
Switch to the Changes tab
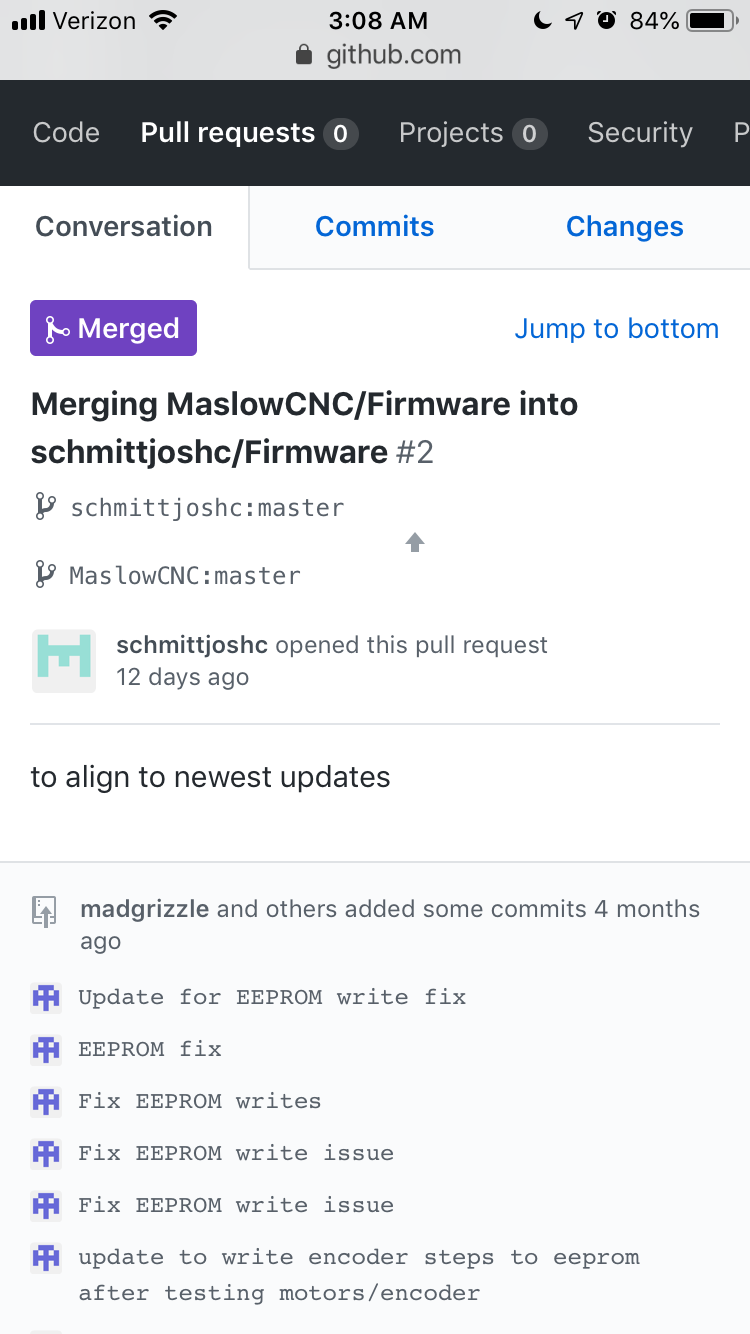click(x=625, y=227)
